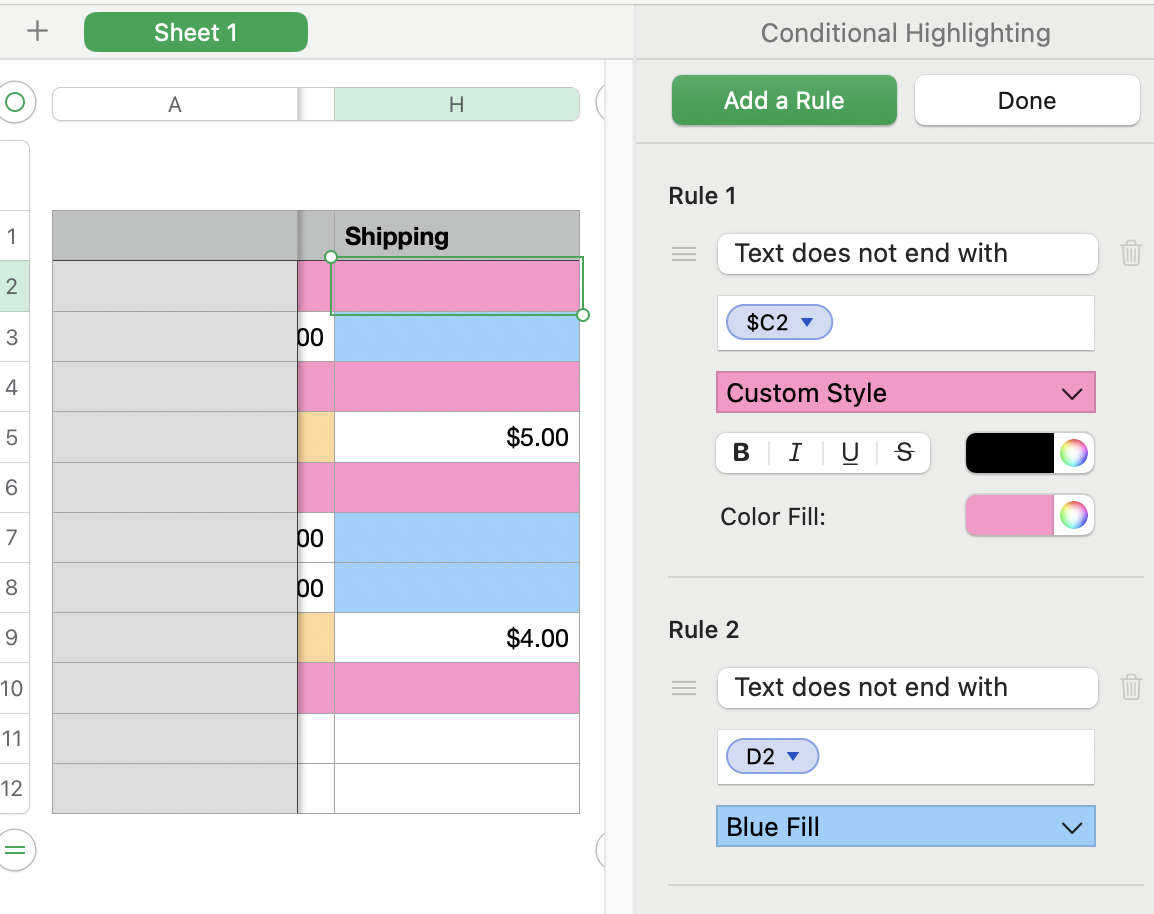Expand the $C2 cell reference token
The height and width of the screenshot is (914, 1154).
pos(808,322)
